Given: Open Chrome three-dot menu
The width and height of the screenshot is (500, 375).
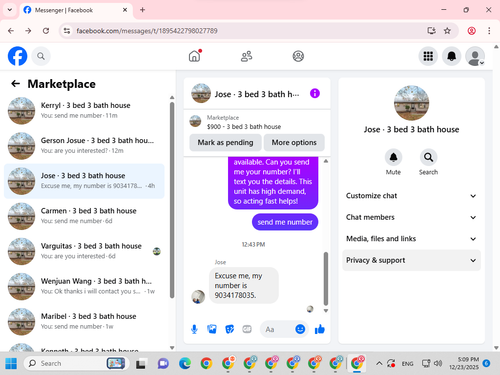Looking at the screenshot, I should [x=489, y=31].
